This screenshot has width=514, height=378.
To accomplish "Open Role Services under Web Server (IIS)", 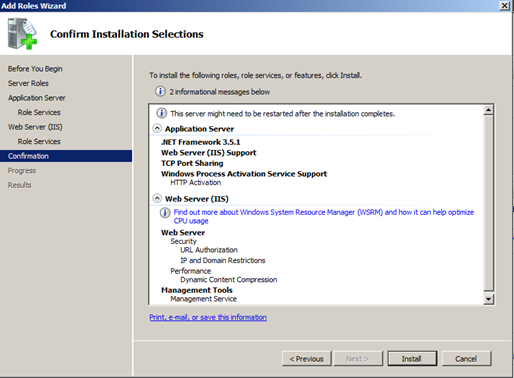I will point(39,141).
